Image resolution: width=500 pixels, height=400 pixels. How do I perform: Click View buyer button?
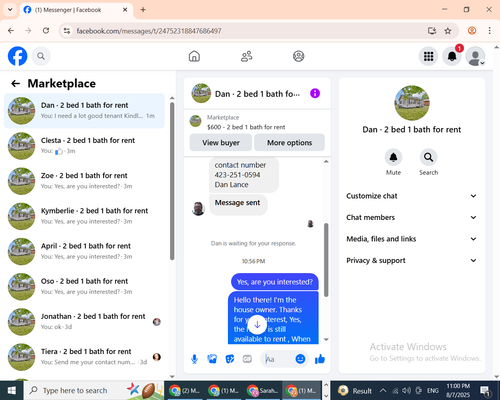pos(221,143)
